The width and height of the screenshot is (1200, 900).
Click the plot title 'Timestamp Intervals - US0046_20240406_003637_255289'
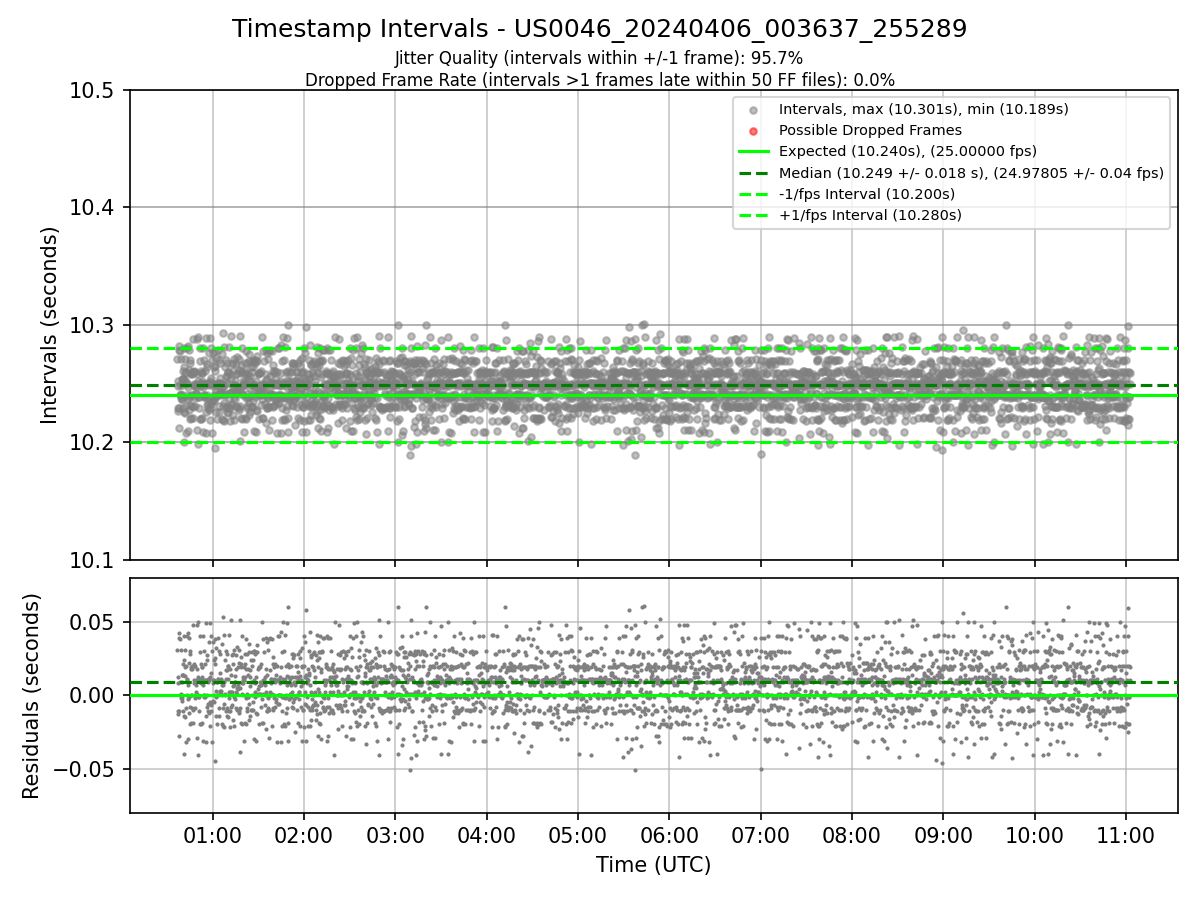point(599,29)
